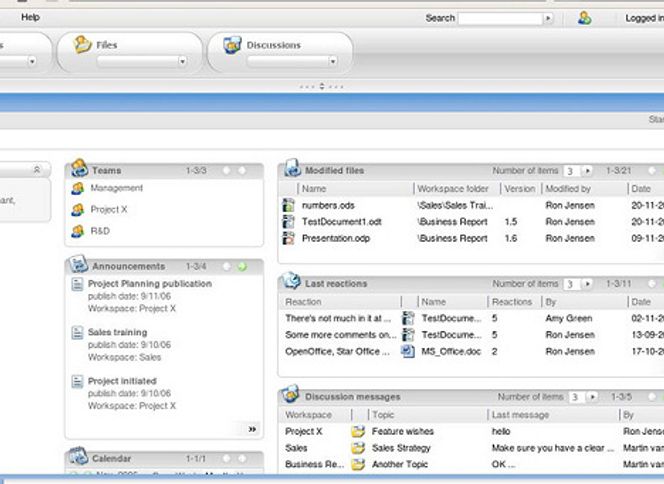The height and width of the screenshot is (484, 664).
Task: Click document icon for Sales training
Action: pyautogui.click(x=77, y=333)
